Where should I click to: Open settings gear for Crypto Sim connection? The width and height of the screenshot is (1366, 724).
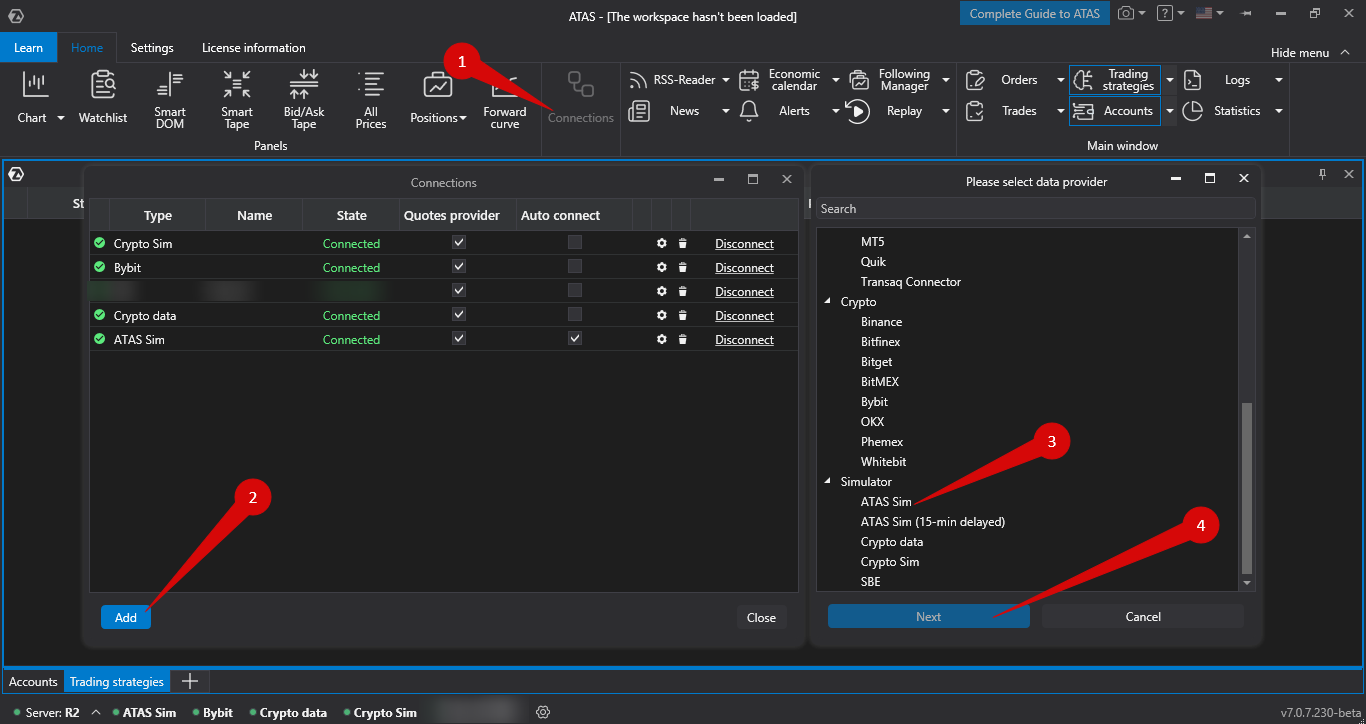click(x=661, y=243)
